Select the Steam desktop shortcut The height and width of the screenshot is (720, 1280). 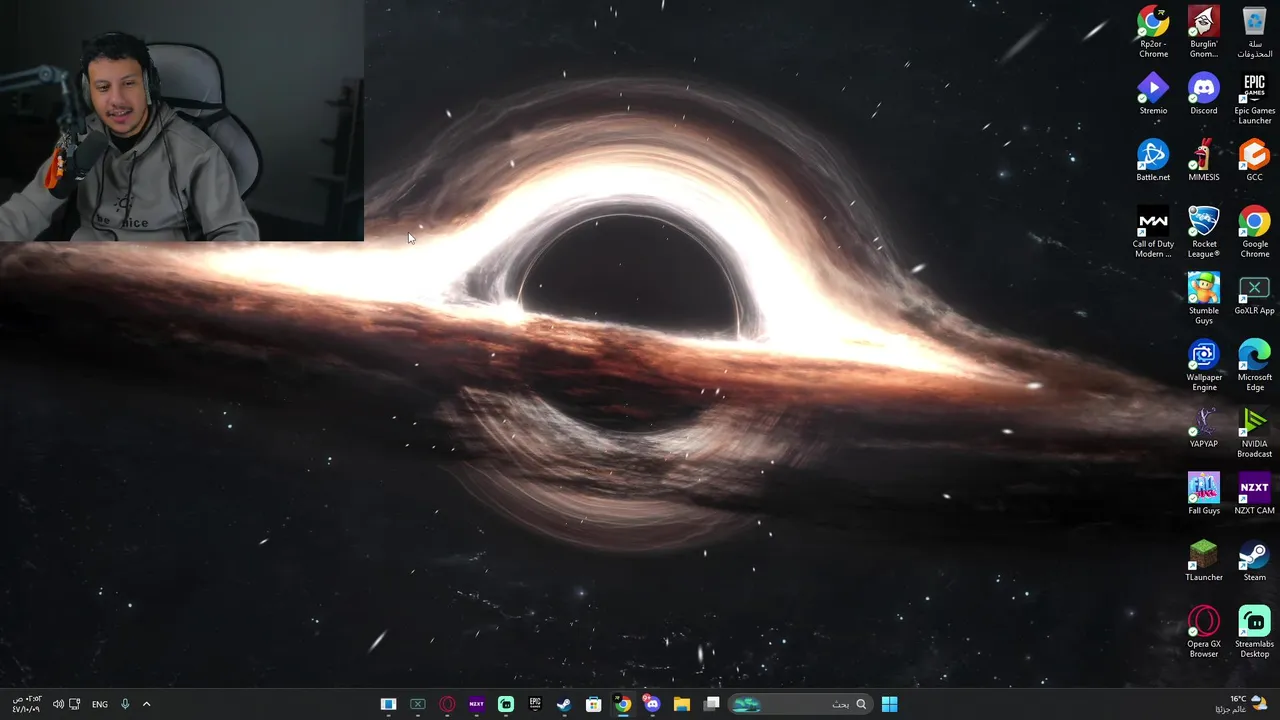pos(1255,561)
